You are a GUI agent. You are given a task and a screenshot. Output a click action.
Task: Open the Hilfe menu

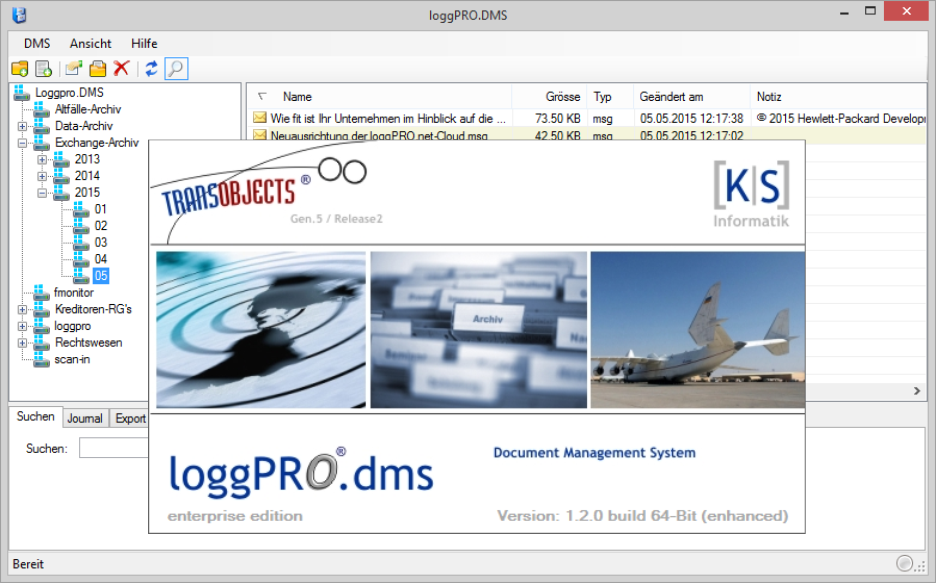point(144,44)
